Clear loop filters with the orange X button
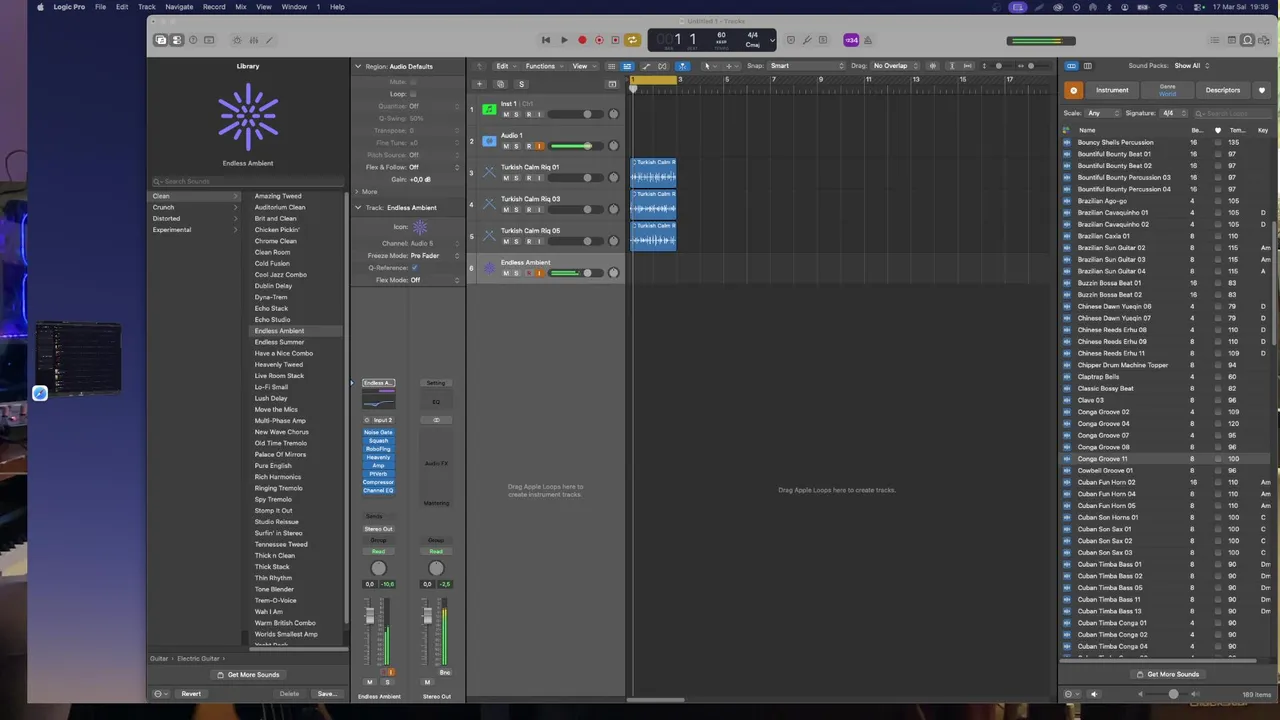The height and width of the screenshot is (720, 1280). pos(1074,90)
